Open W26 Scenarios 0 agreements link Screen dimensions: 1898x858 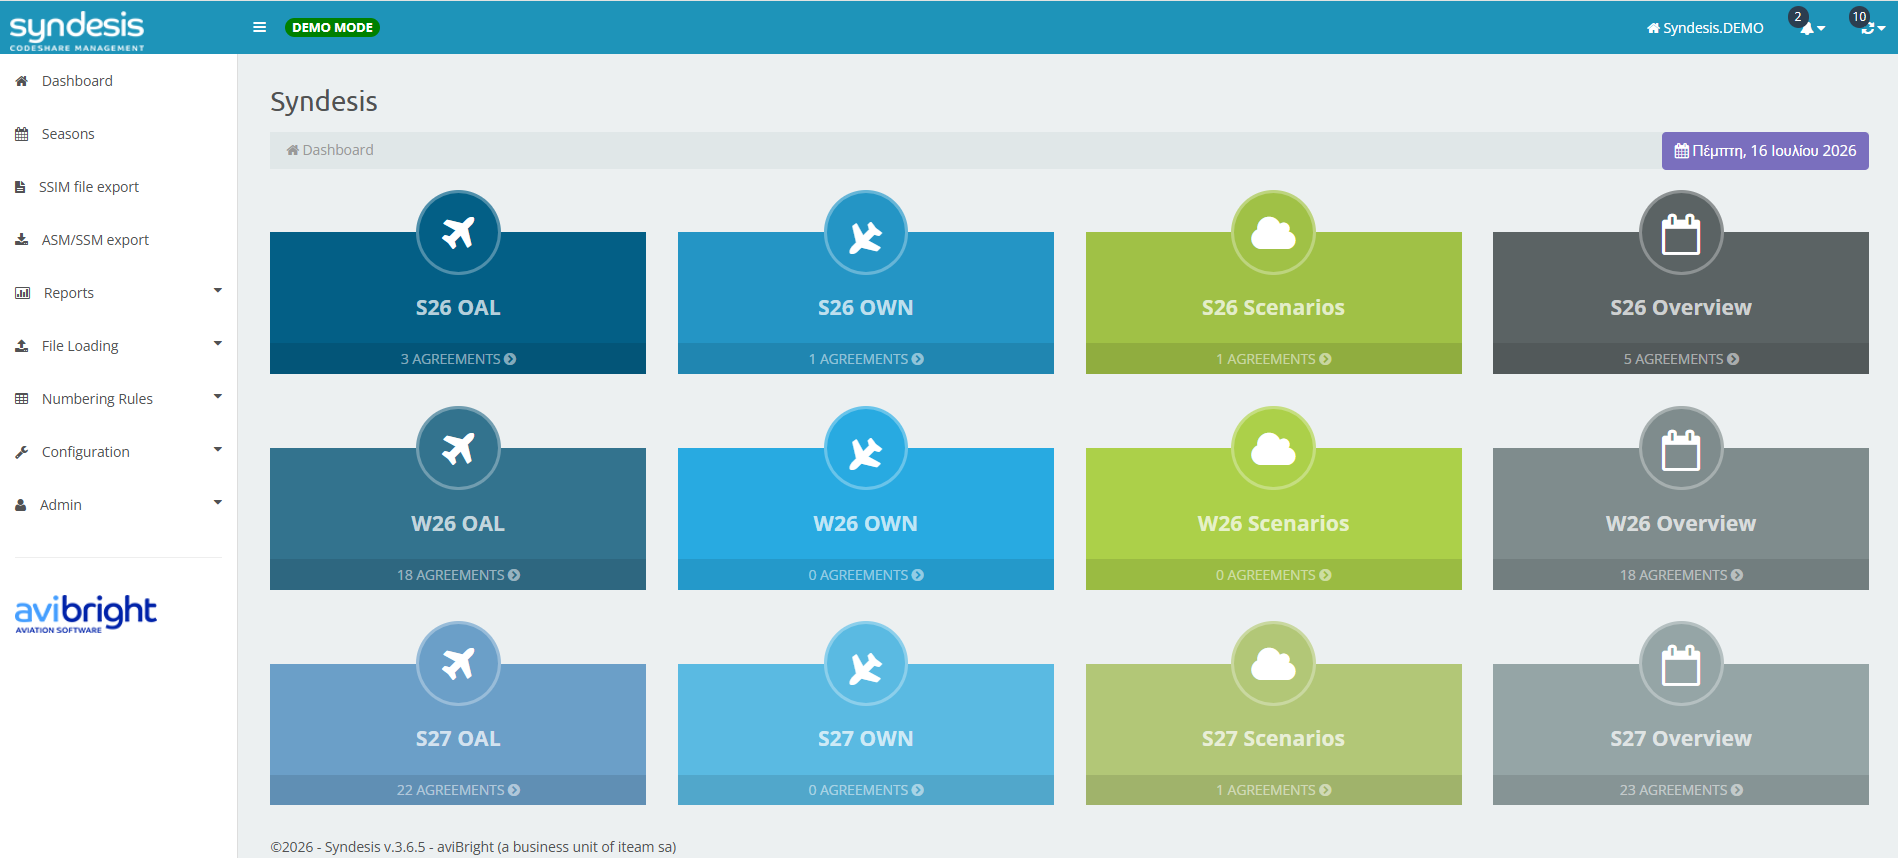1274,575
